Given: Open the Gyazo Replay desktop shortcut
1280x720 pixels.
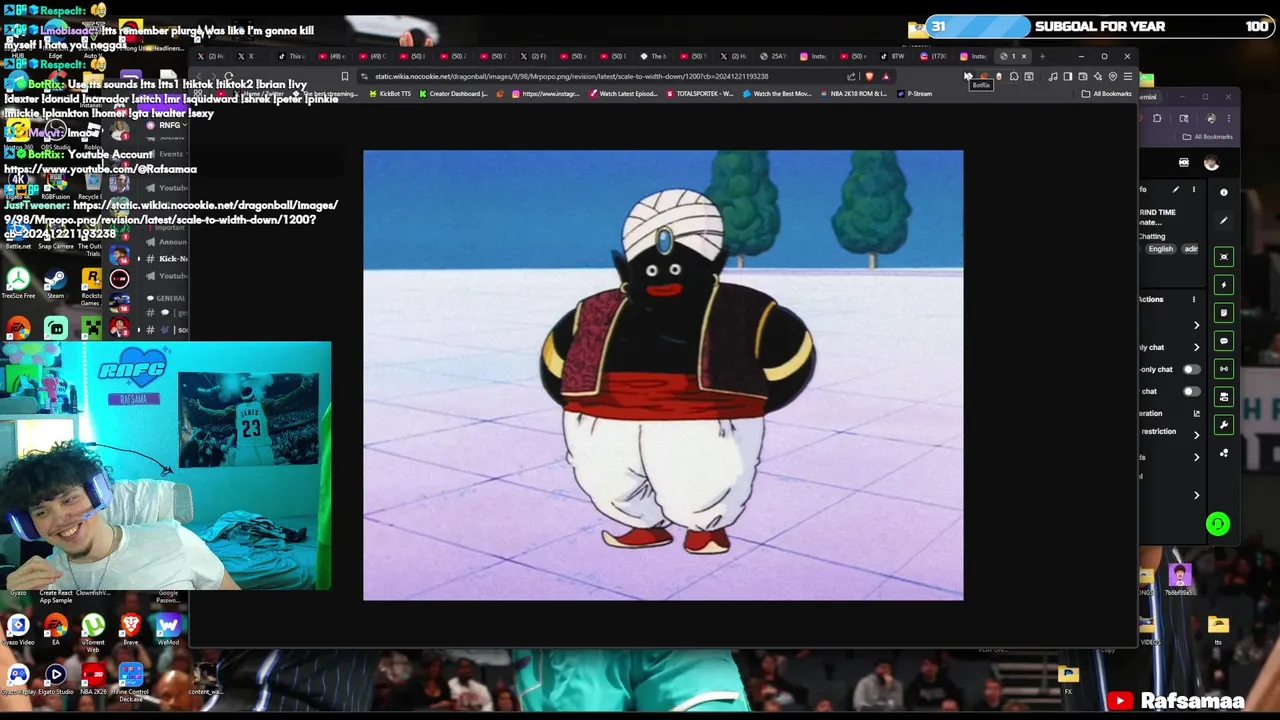Looking at the screenshot, I should pos(18,679).
